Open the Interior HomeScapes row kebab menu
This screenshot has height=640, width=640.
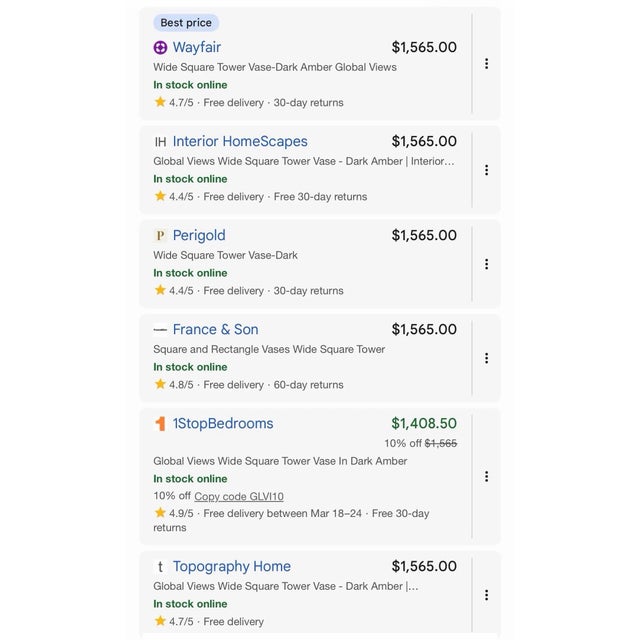coord(486,170)
